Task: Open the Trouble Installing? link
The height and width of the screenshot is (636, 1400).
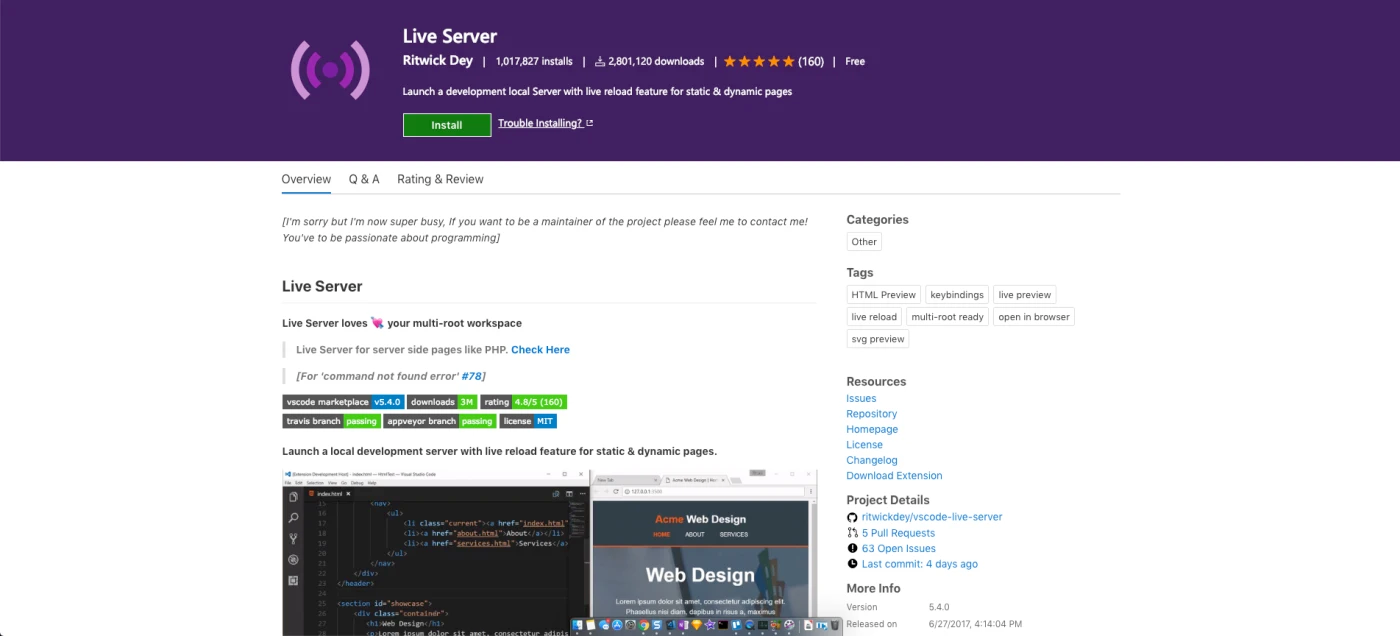Action: pos(546,123)
